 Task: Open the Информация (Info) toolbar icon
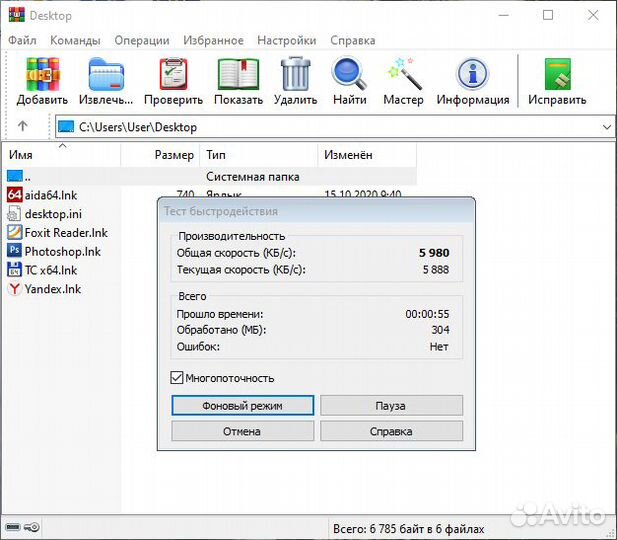(472, 76)
